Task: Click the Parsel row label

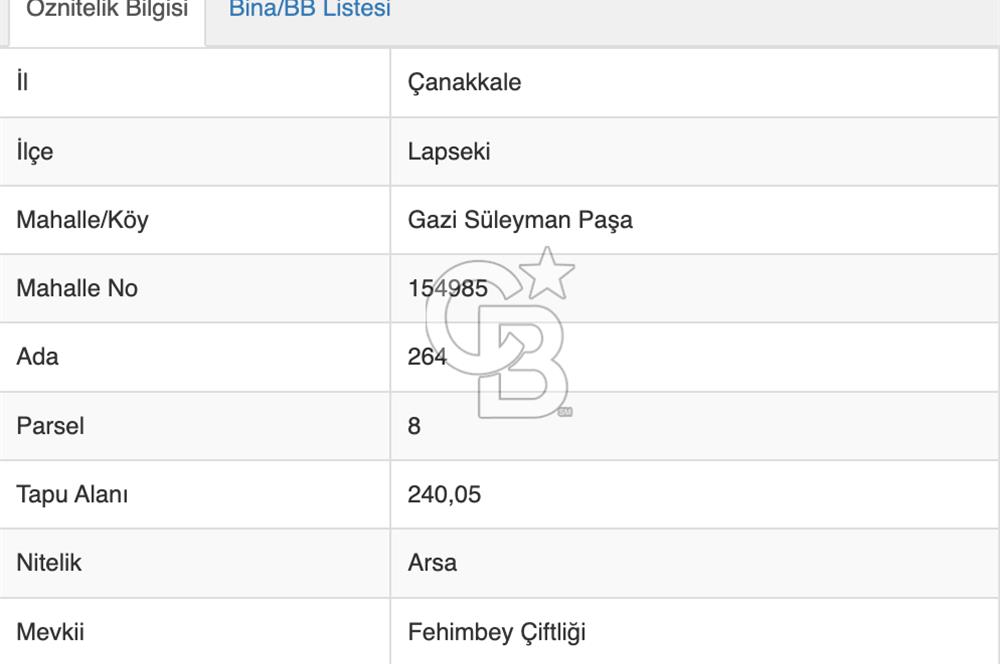Action: click(48, 426)
